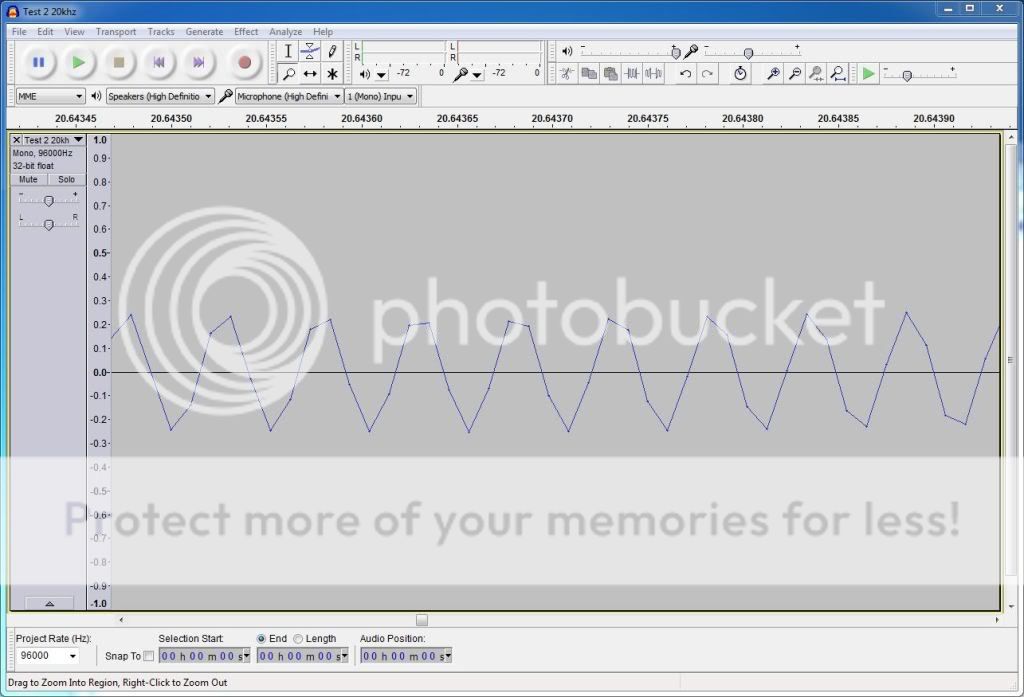Select the Length radio button
The image size is (1024, 697).
(x=298, y=639)
